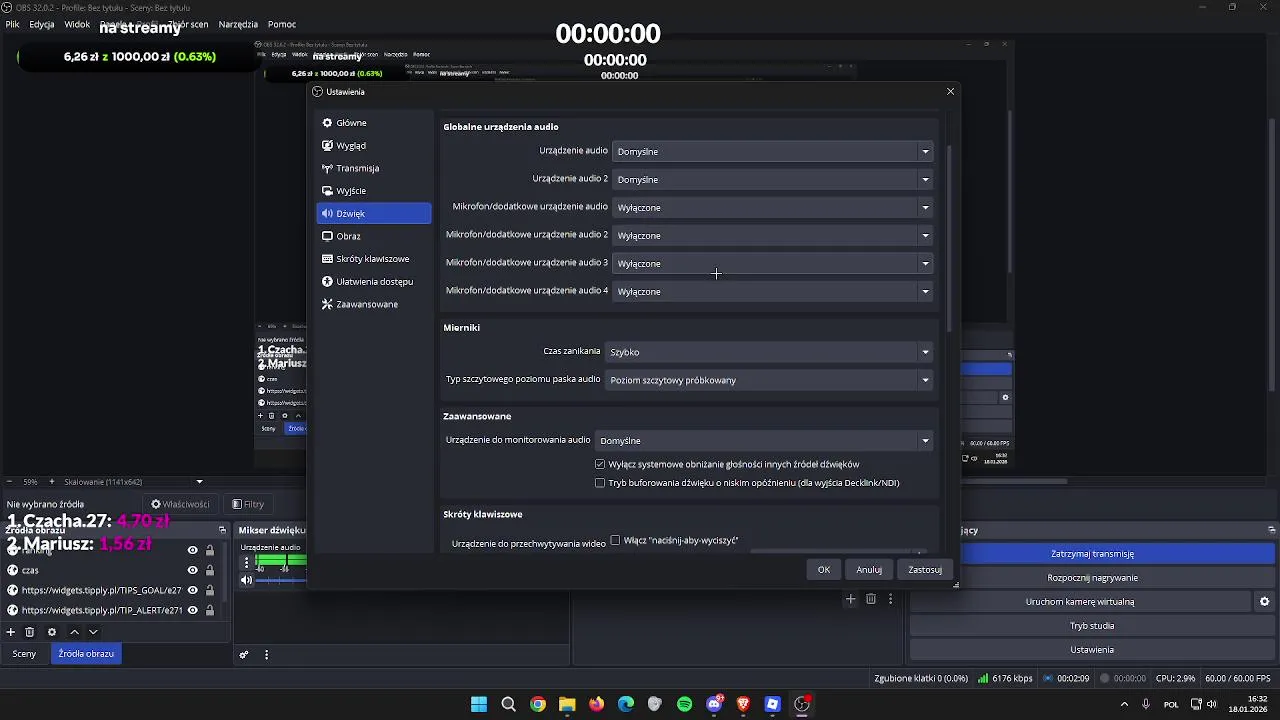Click Zatrzymaj transmisję button

1092,554
